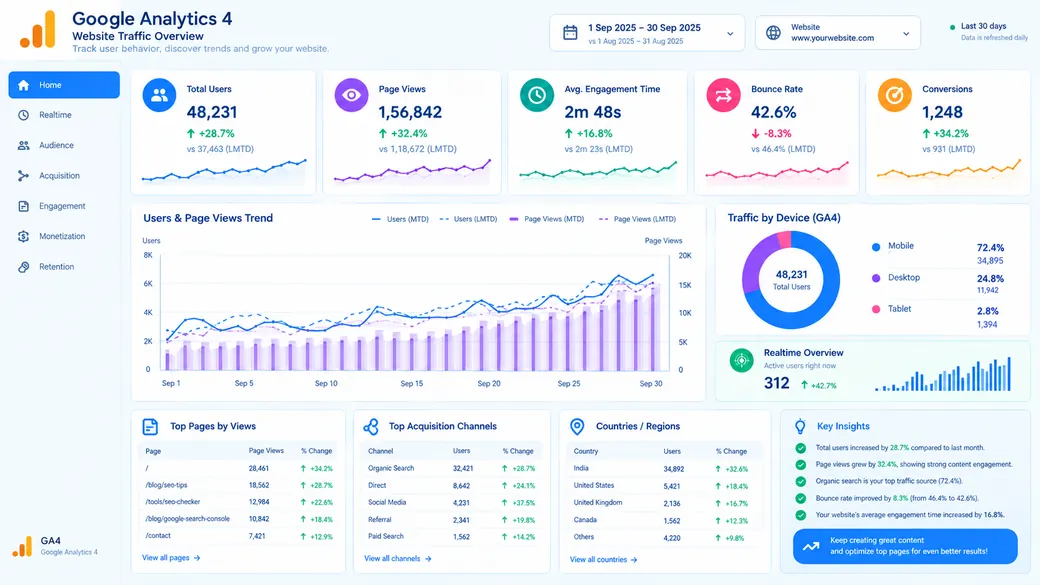
Task: Go to Home in the sidebar
Action: pos(64,85)
